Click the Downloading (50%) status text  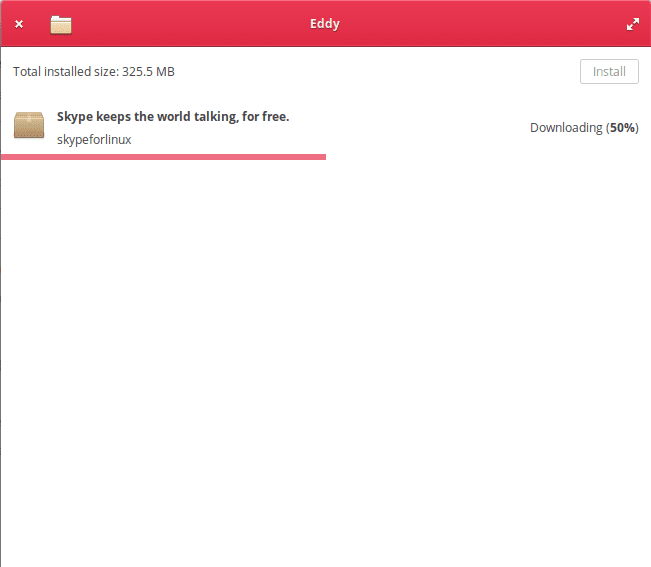pos(584,127)
